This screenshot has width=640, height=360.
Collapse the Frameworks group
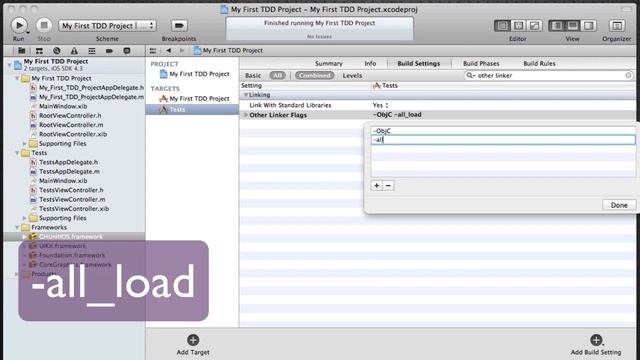point(17,227)
